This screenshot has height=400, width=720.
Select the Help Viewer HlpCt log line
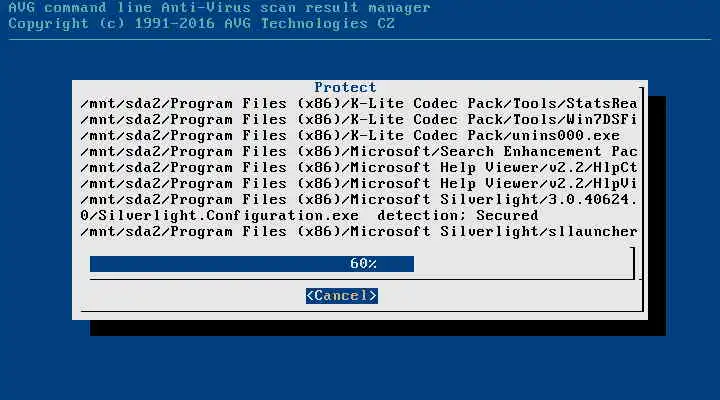coord(359,168)
